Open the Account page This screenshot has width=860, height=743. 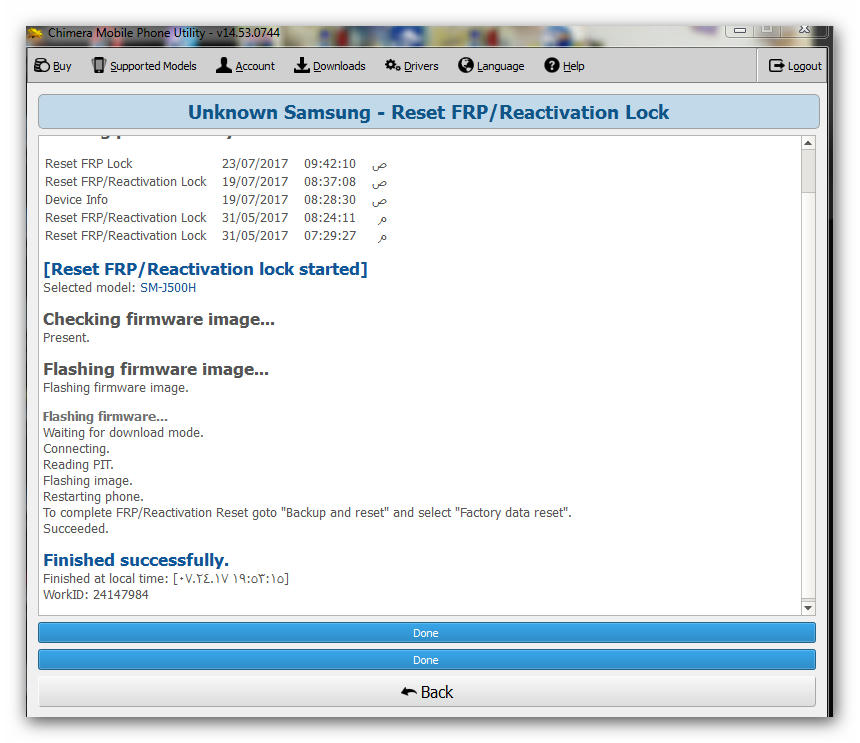[x=245, y=66]
